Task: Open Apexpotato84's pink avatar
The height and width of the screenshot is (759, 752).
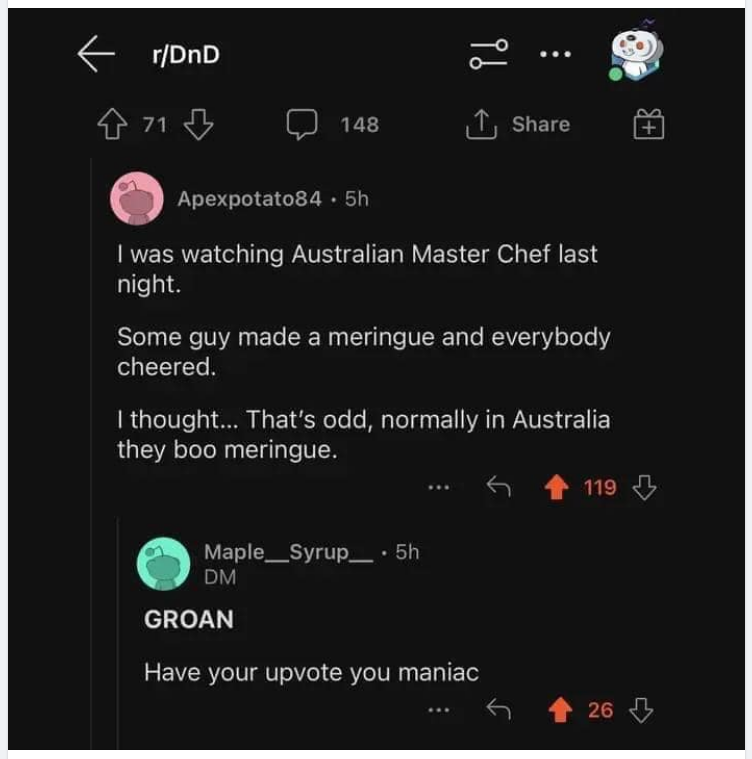Action: click(137, 198)
